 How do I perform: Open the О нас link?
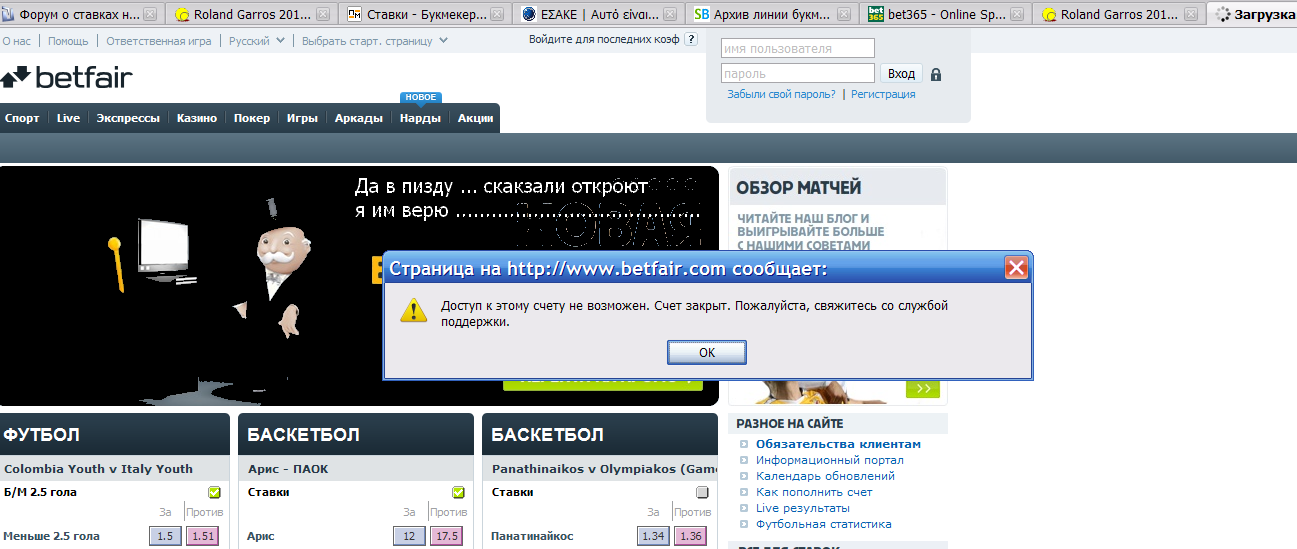[16, 41]
